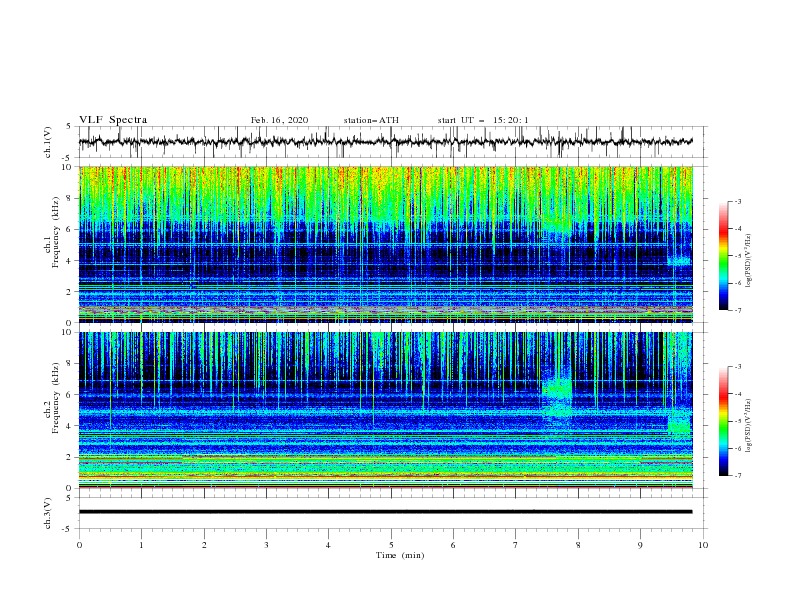Click time axis tick label "3"

click(266, 545)
